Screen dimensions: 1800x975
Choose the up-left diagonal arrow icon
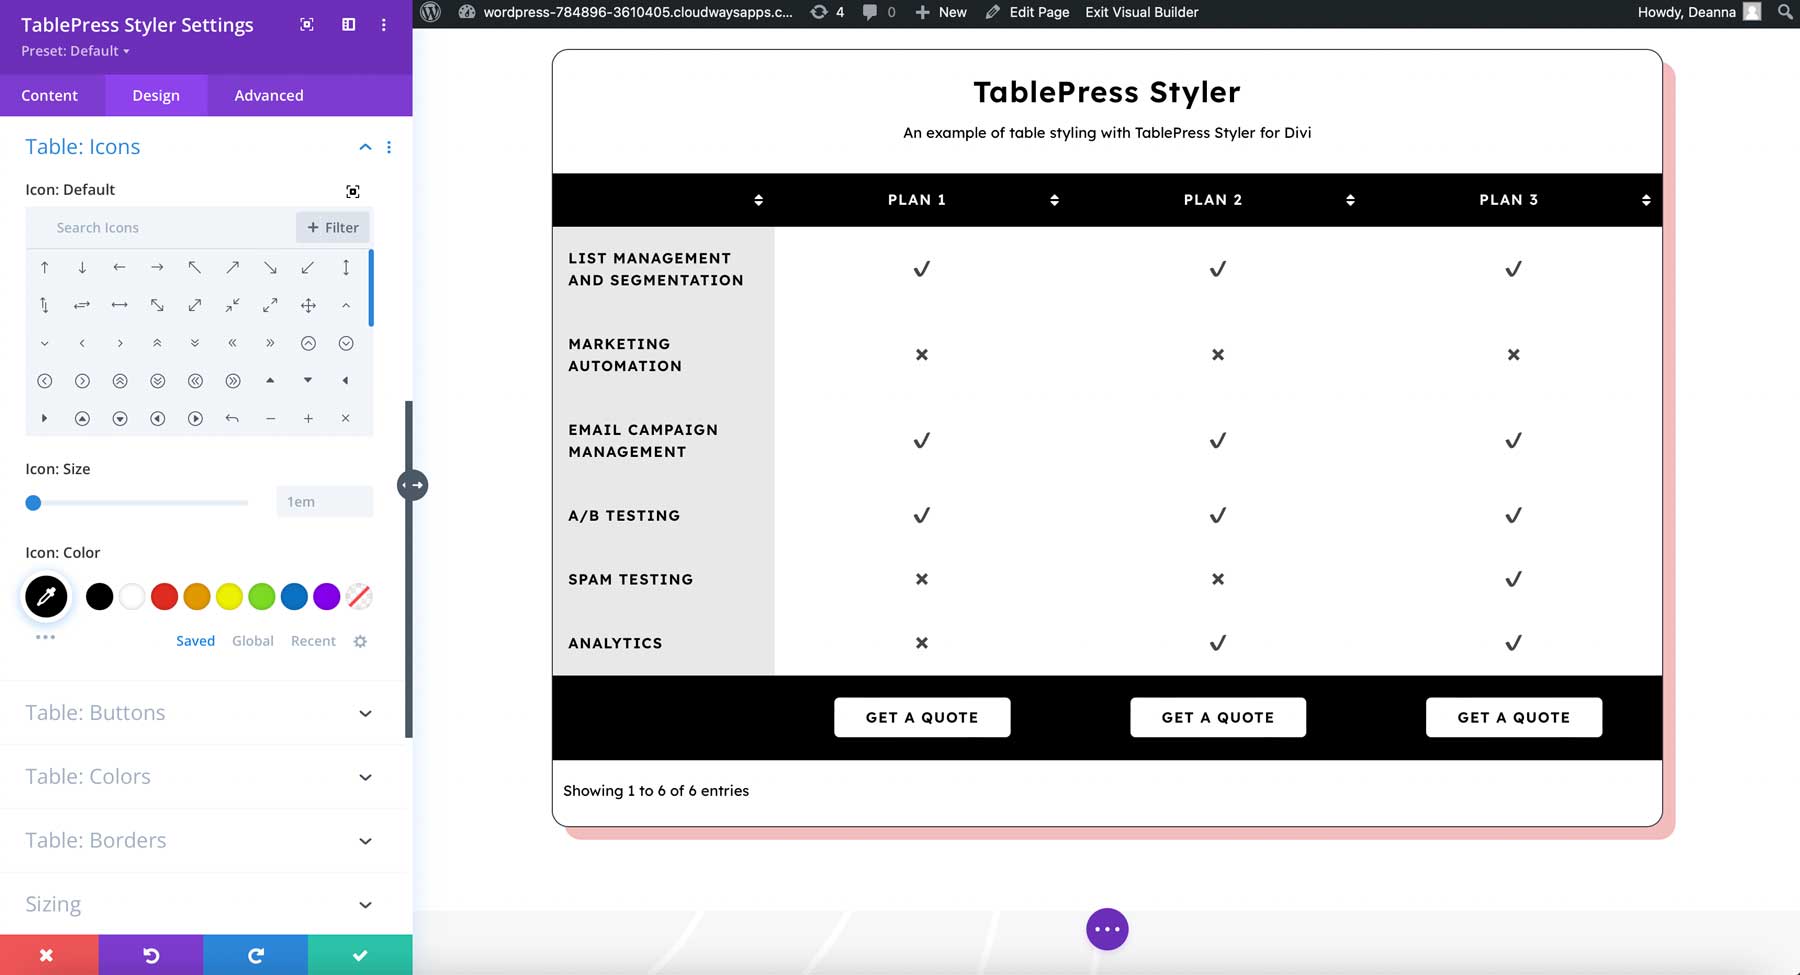(x=195, y=267)
